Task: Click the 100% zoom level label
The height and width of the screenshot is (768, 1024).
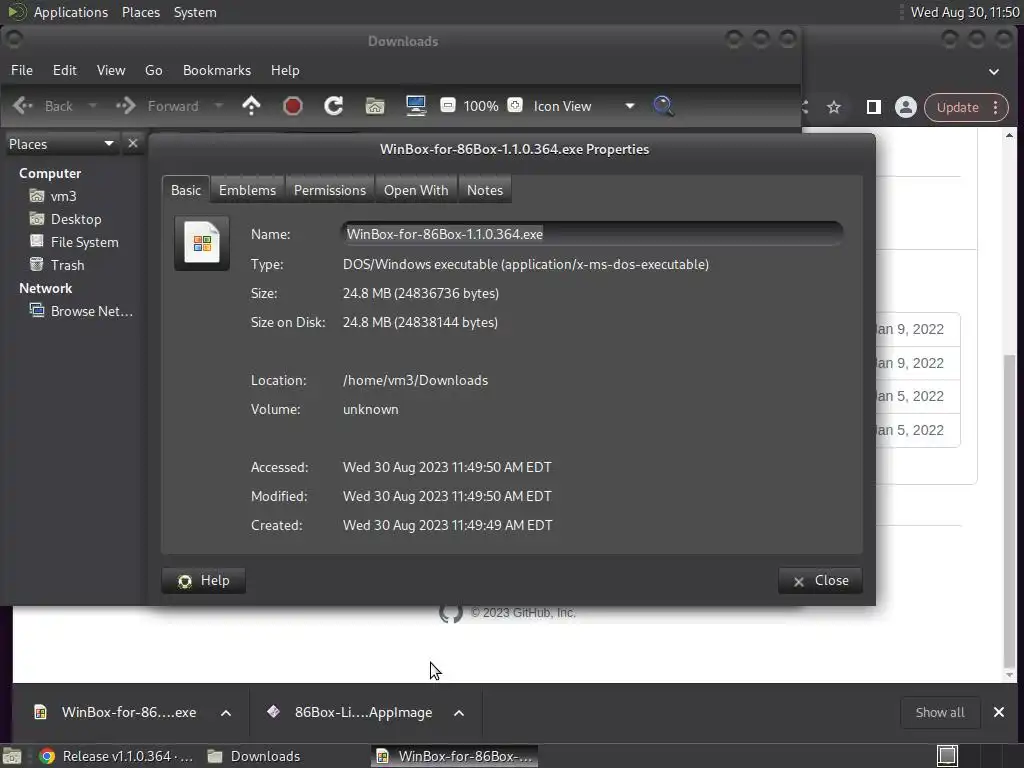Action: pyautogui.click(x=481, y=106)
